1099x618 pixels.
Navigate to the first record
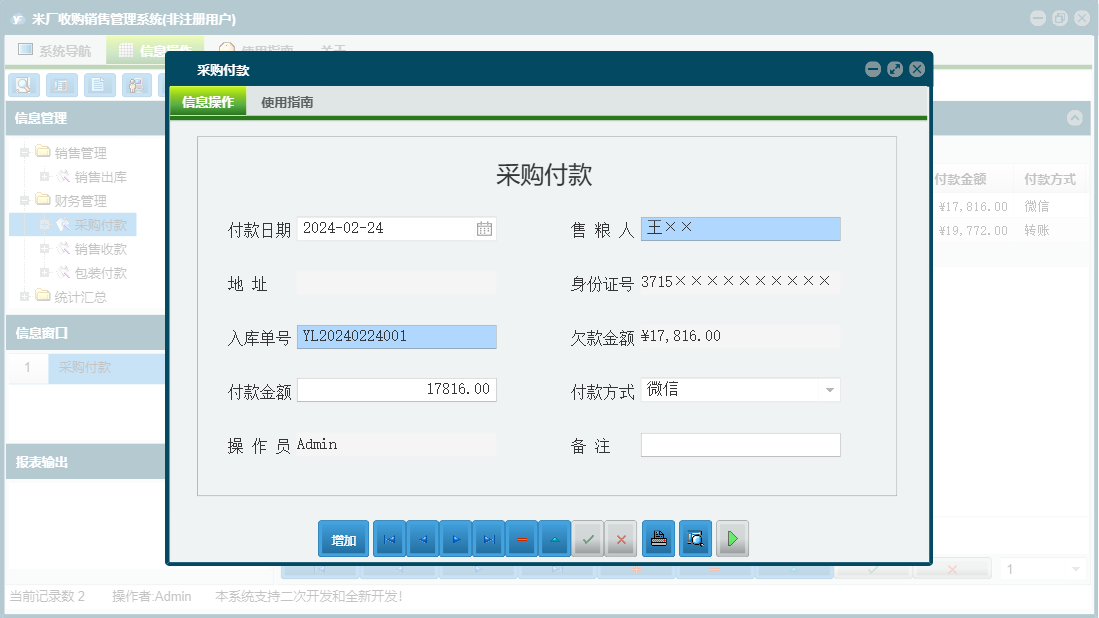(x=389, y=538)
